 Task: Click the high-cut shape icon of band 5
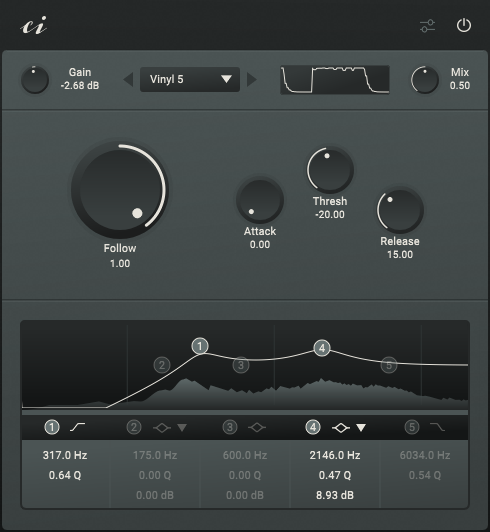click(x=437, y=427)
